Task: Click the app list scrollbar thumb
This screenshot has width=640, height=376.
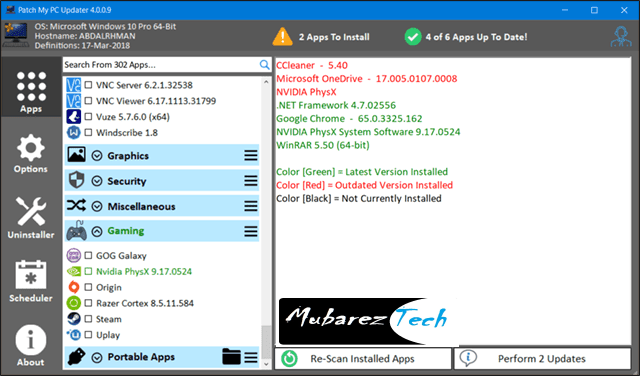Action: [x=266, y=342]
